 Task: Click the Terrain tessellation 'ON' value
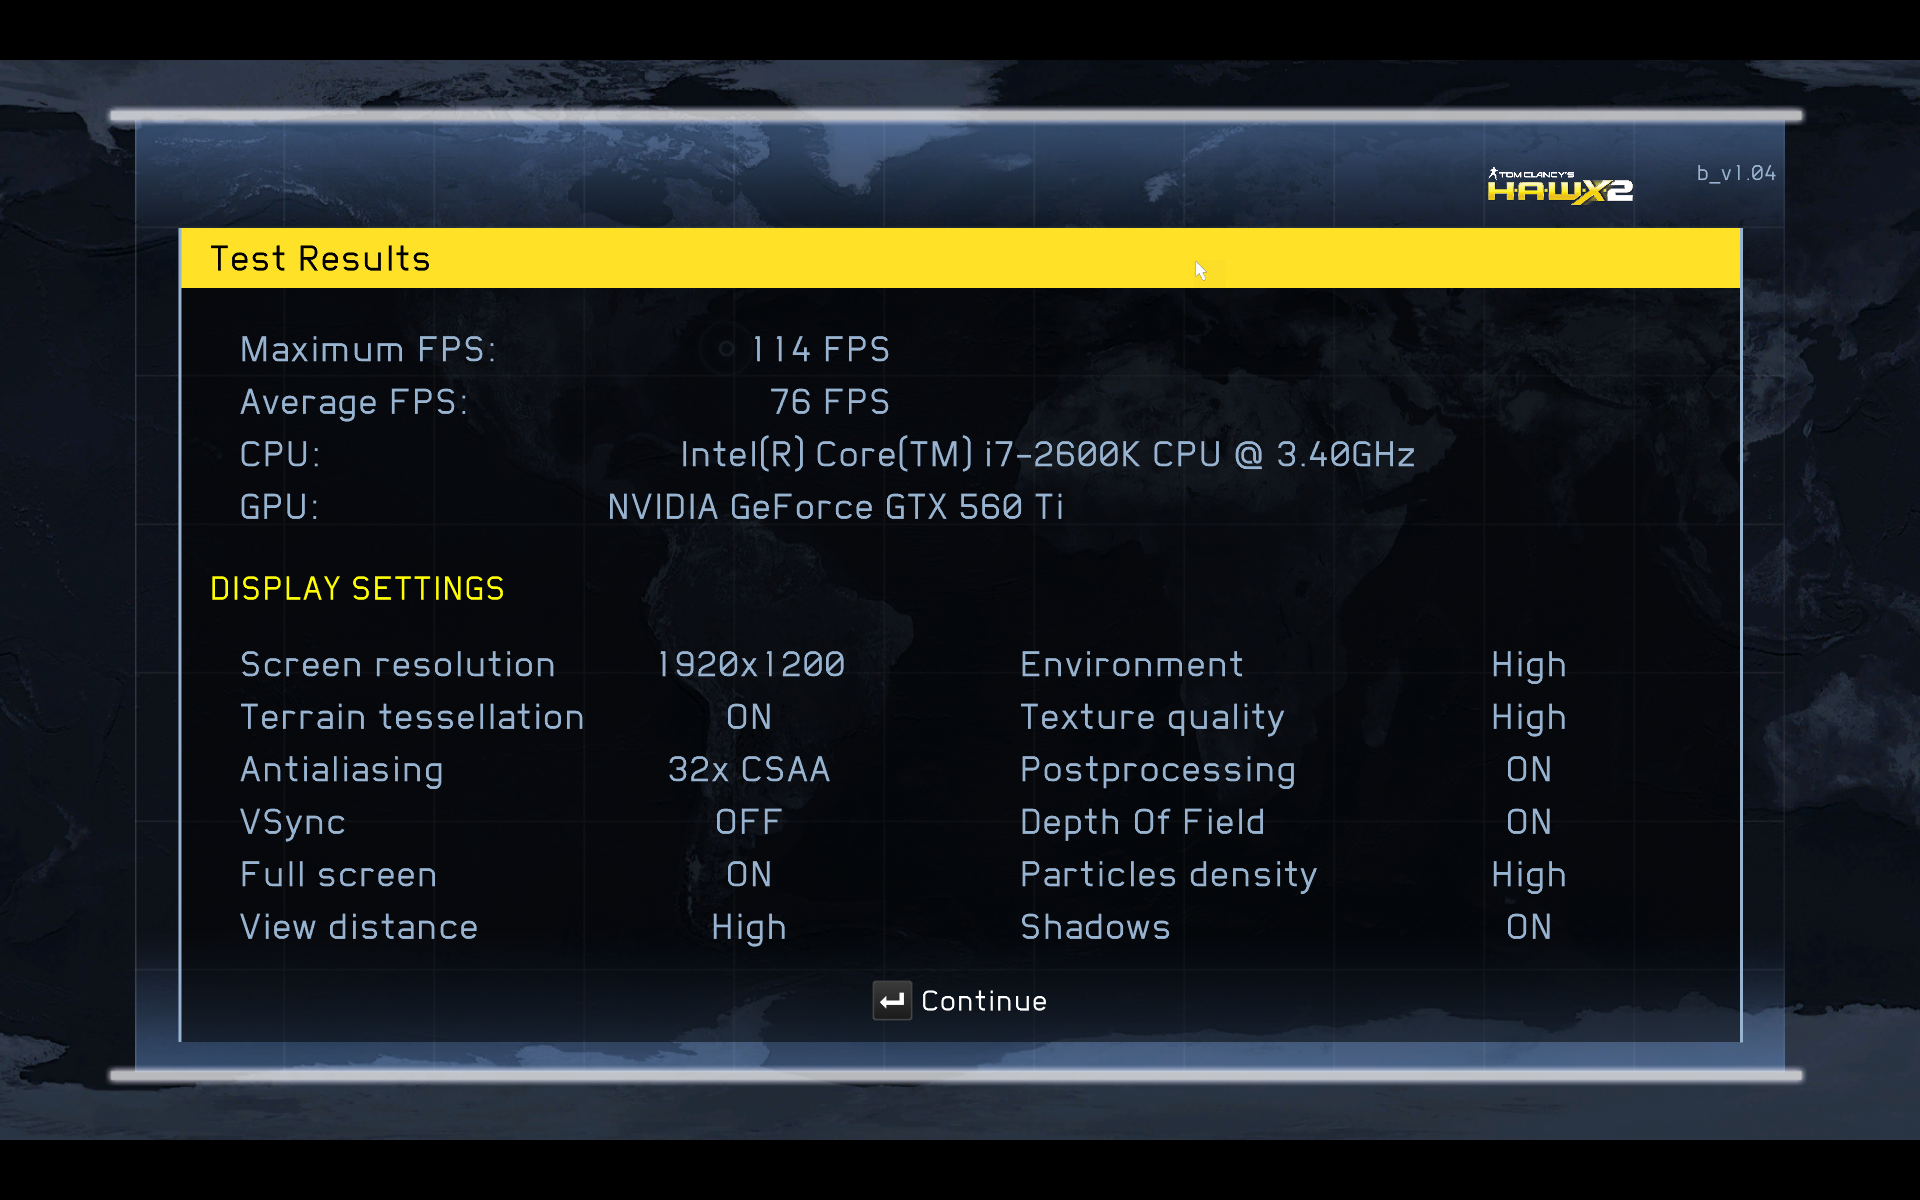coord(749,717)
